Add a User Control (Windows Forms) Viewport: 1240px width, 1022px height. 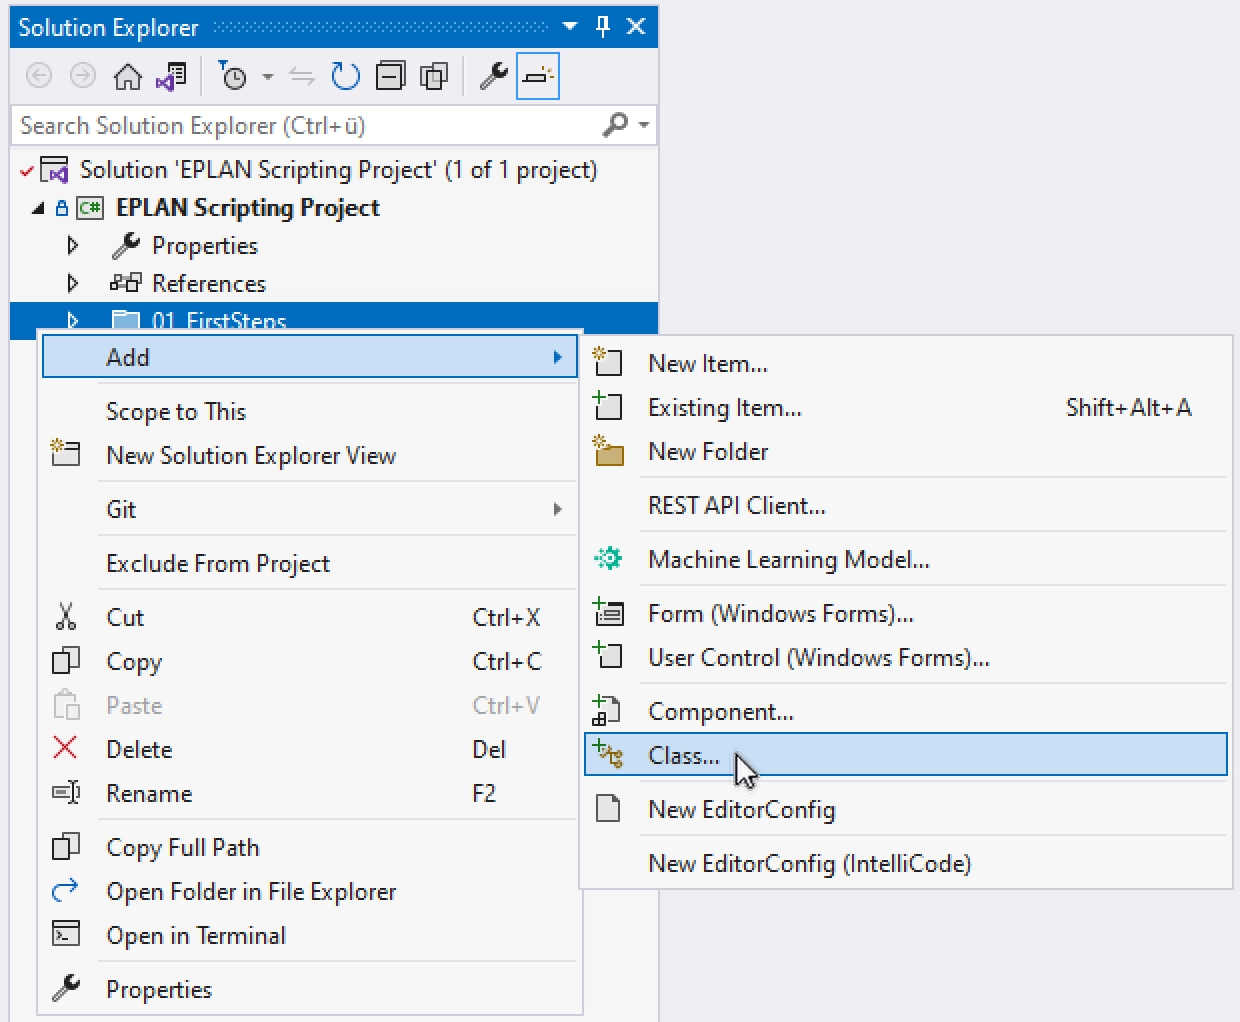point(906,657)
